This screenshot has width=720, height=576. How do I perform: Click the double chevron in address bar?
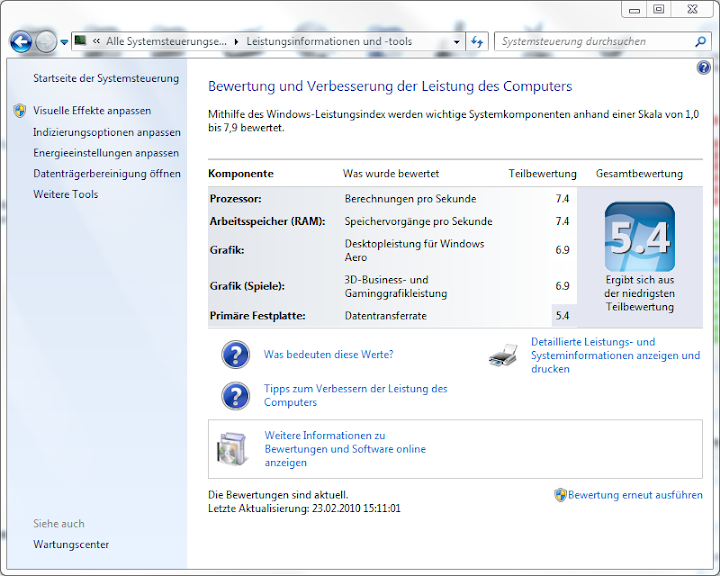(x=96, y=41)
